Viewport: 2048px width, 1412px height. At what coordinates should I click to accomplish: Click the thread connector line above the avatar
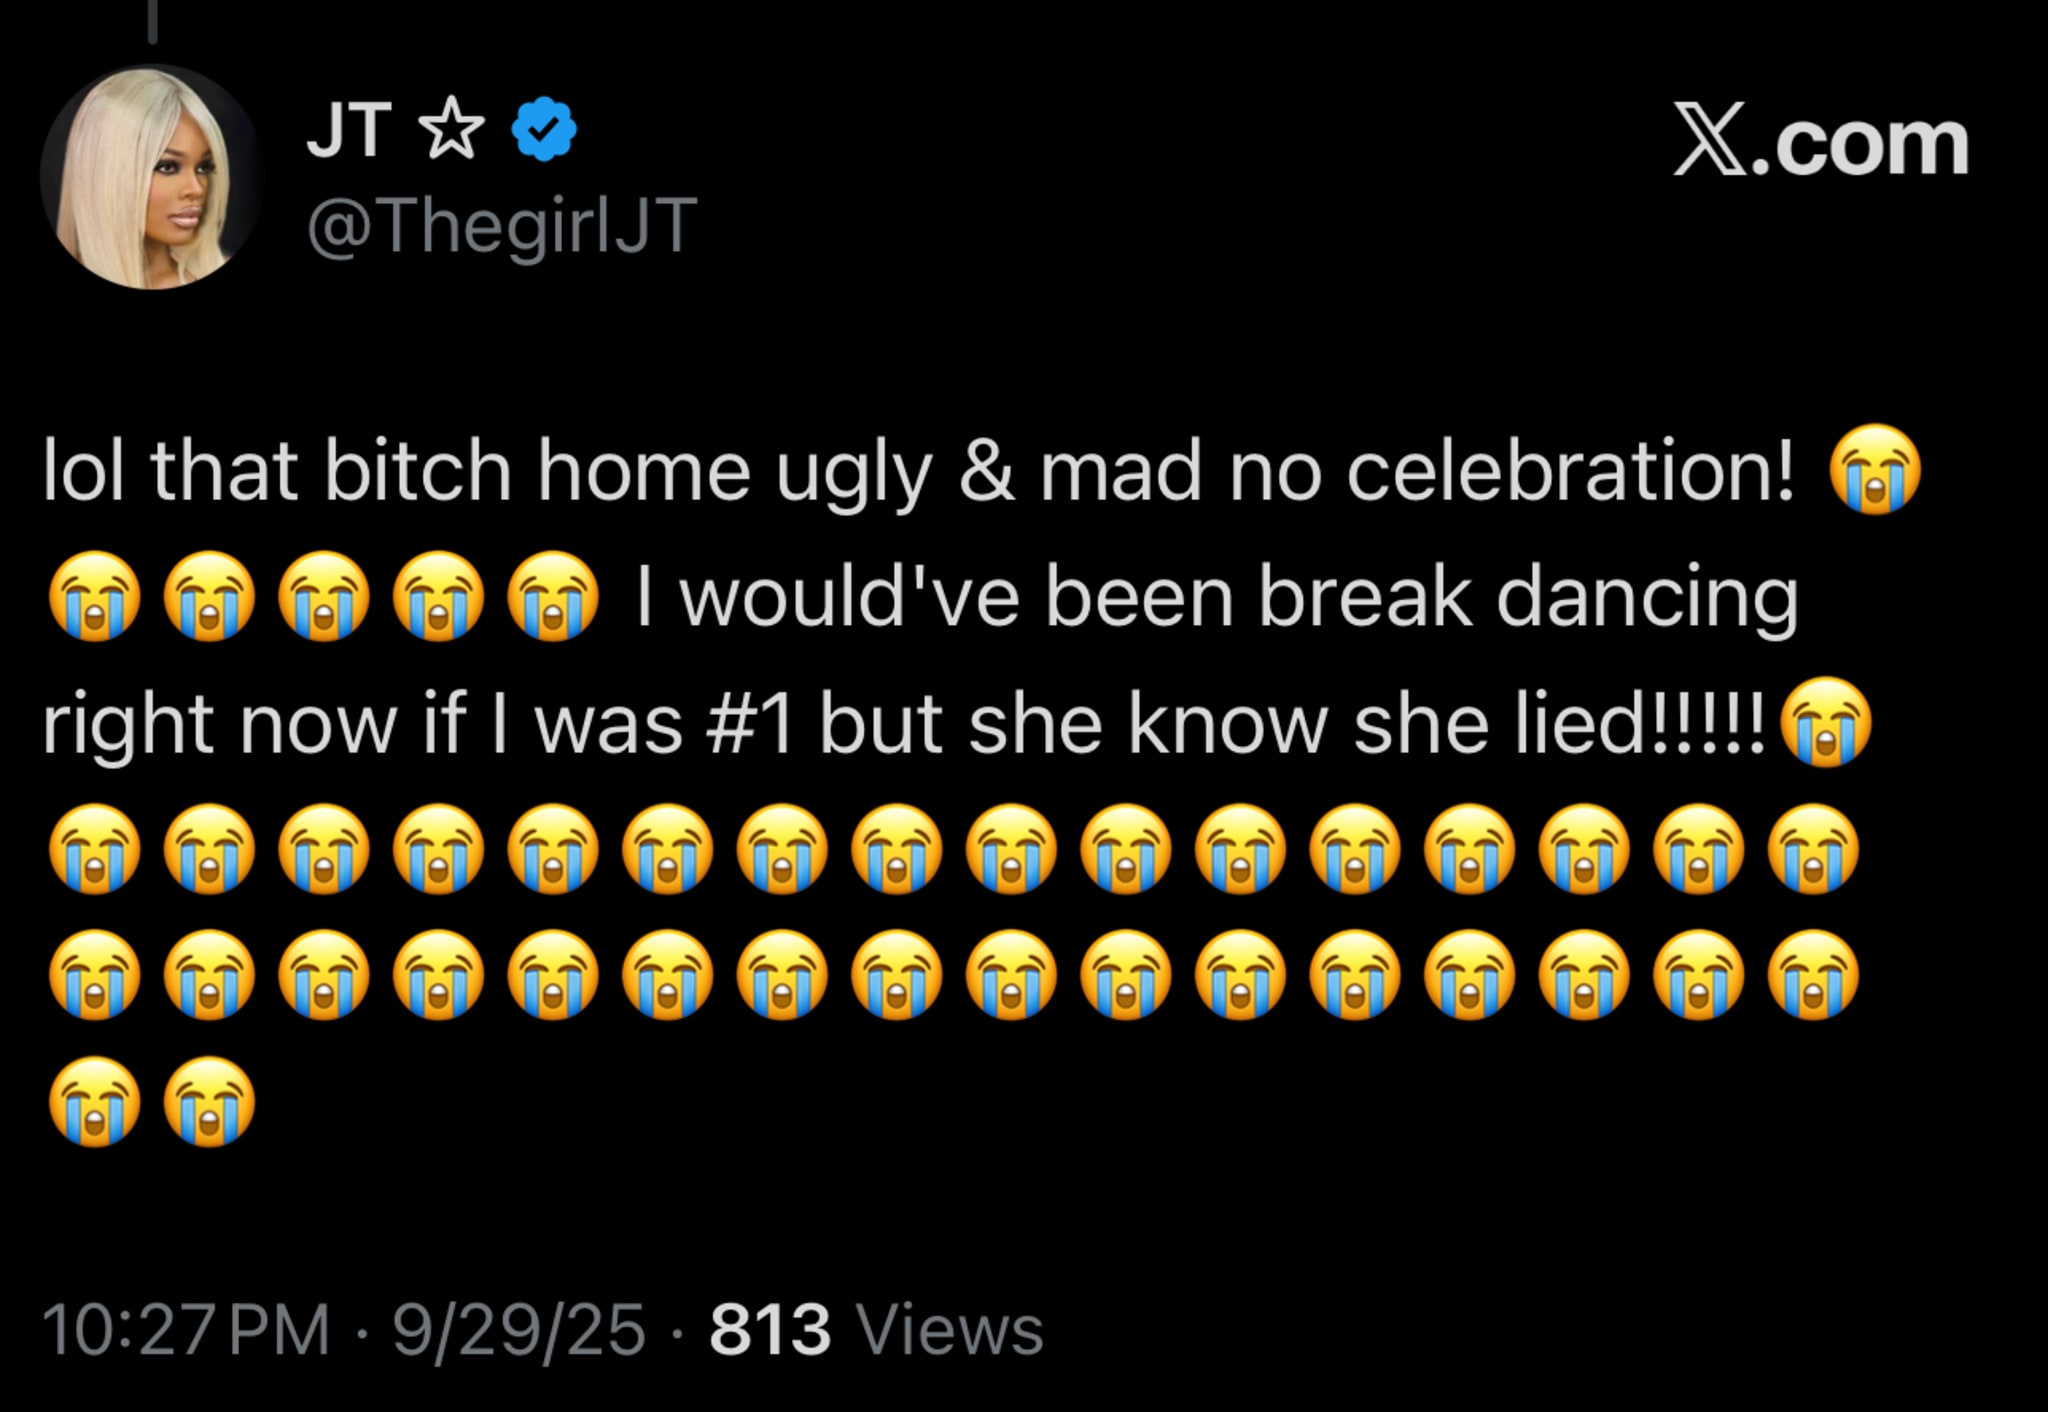pos(153,20)
